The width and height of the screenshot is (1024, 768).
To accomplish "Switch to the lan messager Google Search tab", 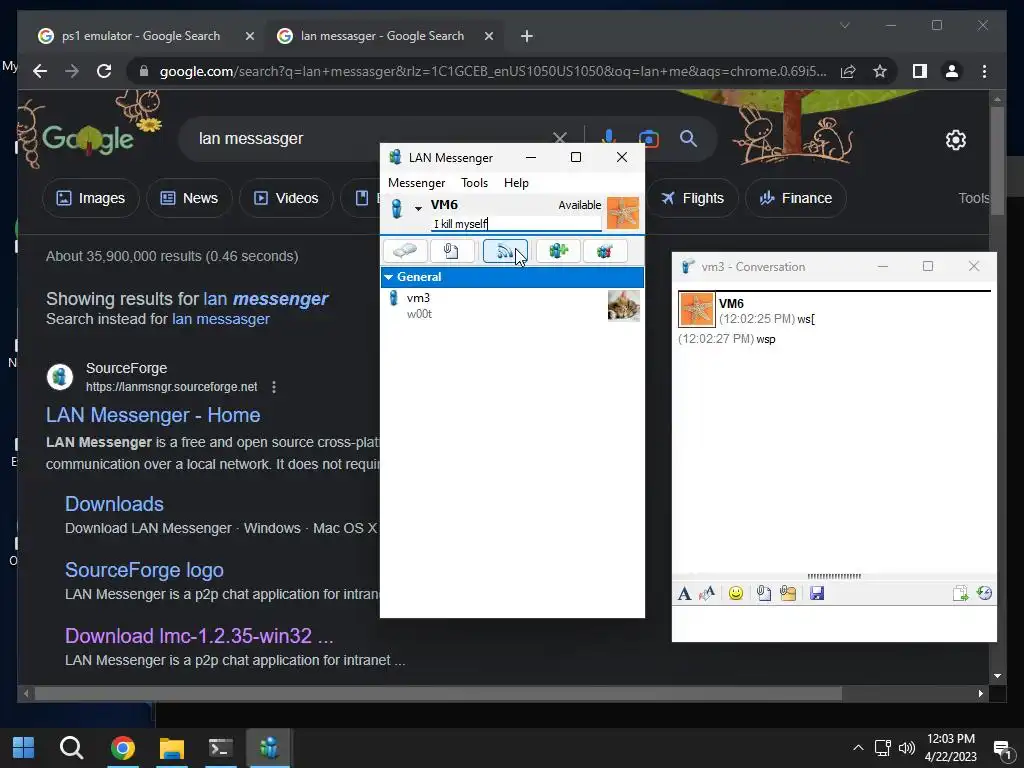I will (x=382, y=36).
